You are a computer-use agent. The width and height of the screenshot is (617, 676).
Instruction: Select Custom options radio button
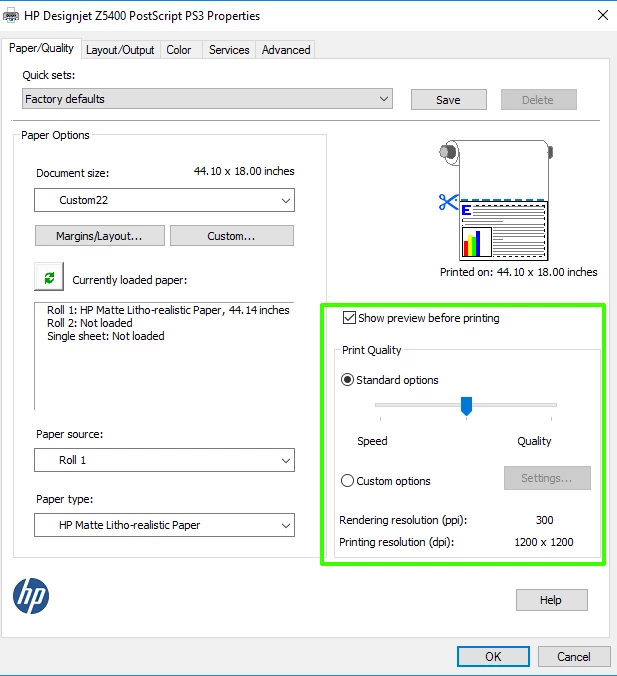tap(347, 480)
